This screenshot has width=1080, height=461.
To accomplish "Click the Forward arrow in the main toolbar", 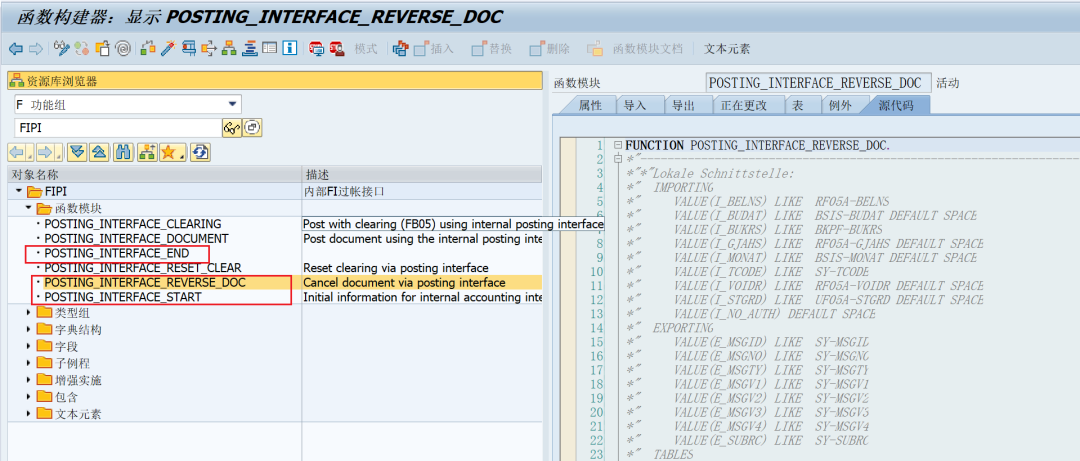I will coord(36,49).
